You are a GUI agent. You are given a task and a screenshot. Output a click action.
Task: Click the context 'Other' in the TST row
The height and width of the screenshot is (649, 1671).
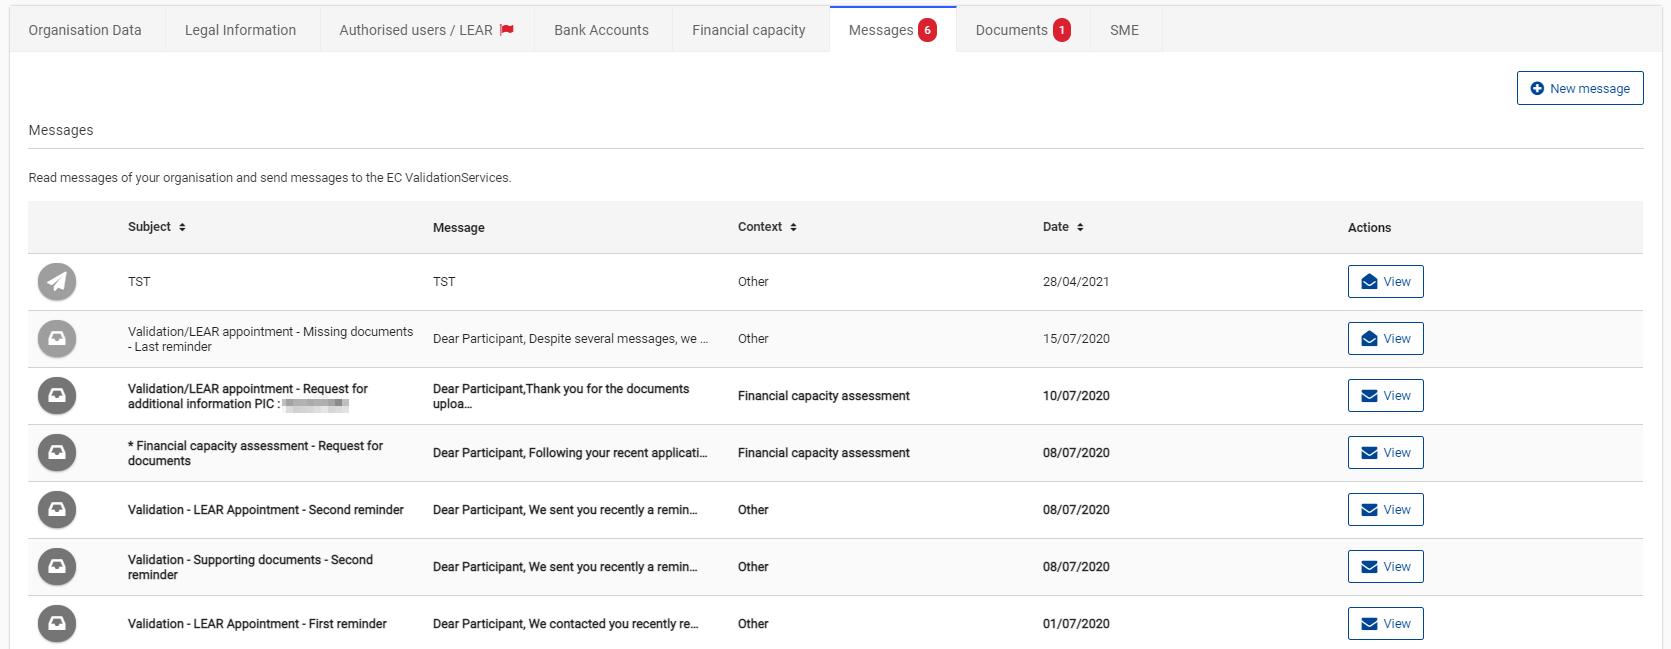click(x=753, y=282)
